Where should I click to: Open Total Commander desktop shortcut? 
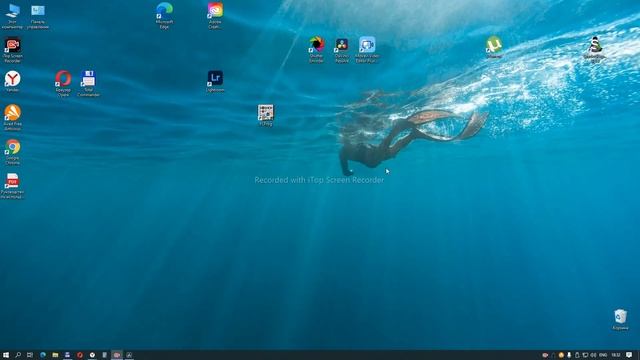click(x=89, y=83)
